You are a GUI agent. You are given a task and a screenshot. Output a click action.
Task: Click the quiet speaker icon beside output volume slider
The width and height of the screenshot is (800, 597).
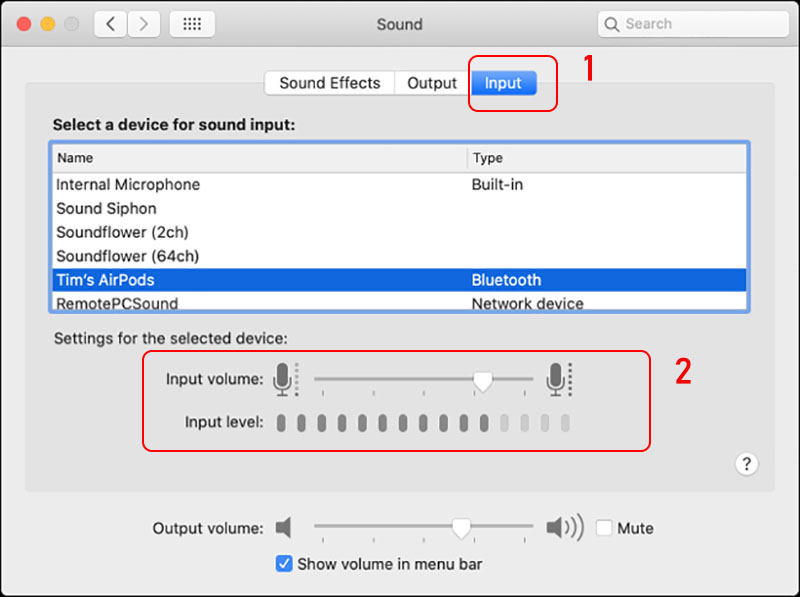(x=285, y=528)
